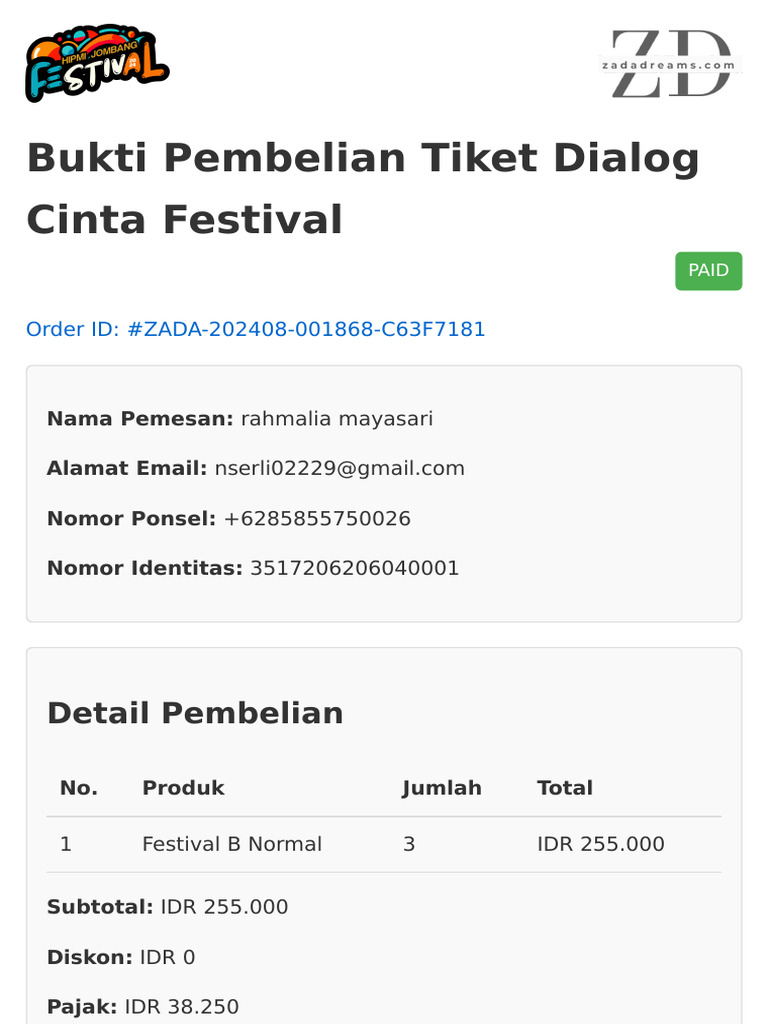Click the green PAID status badge
Viewport: 768px width, 1024px height.
(x=708, y=271)
